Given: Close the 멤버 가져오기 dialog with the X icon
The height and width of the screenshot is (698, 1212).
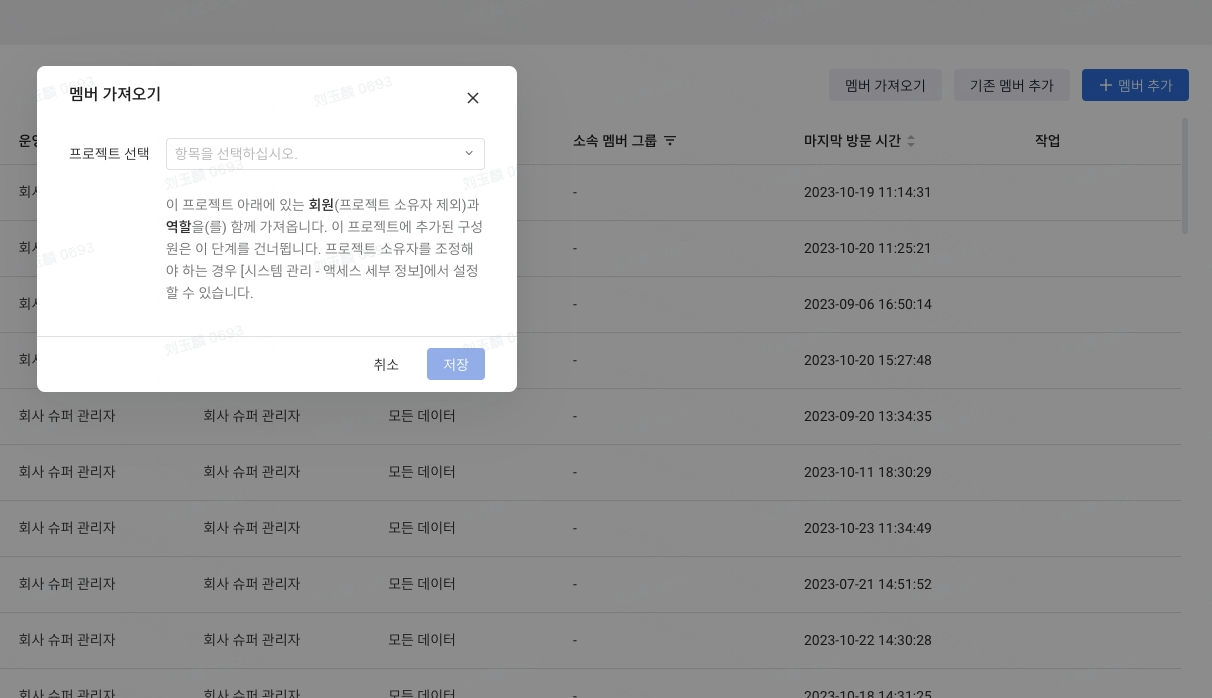Looking at the screenshot, I should coord(473,98).
